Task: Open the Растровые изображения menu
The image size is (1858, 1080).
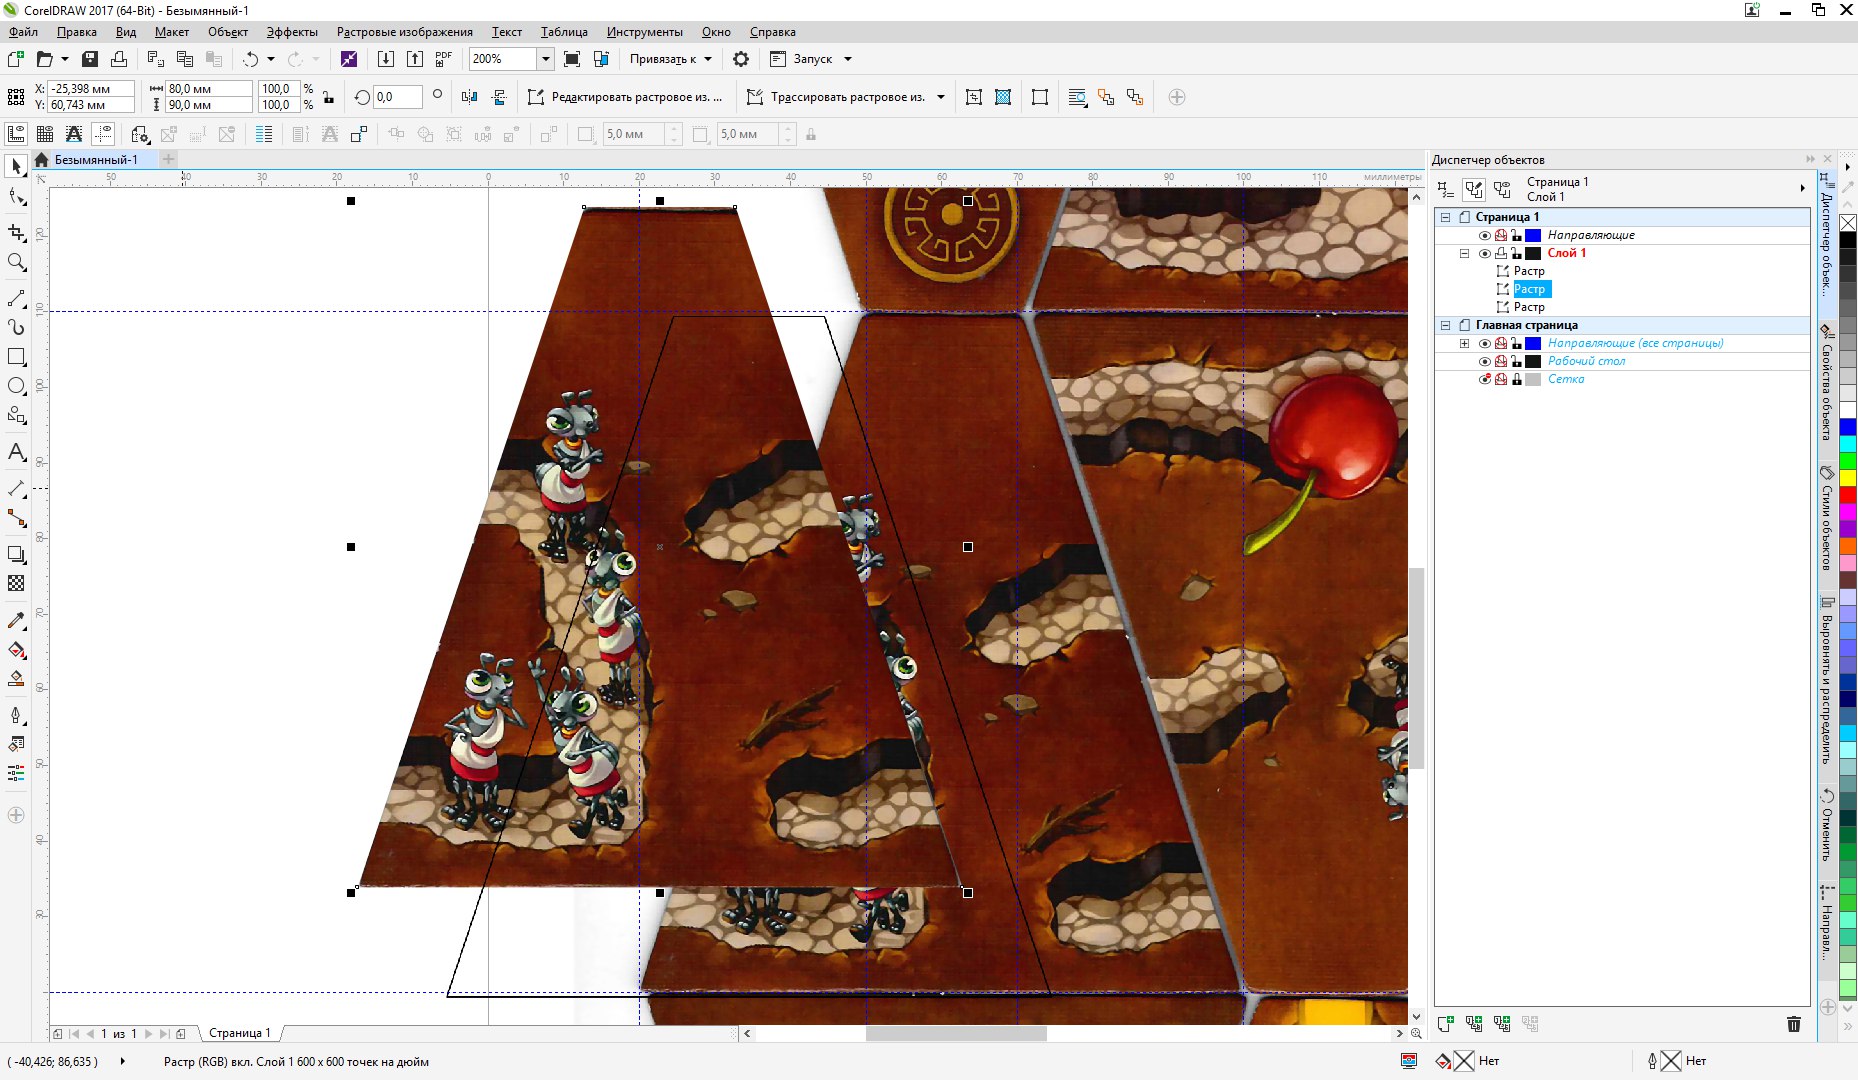Action: coord(405,32)
